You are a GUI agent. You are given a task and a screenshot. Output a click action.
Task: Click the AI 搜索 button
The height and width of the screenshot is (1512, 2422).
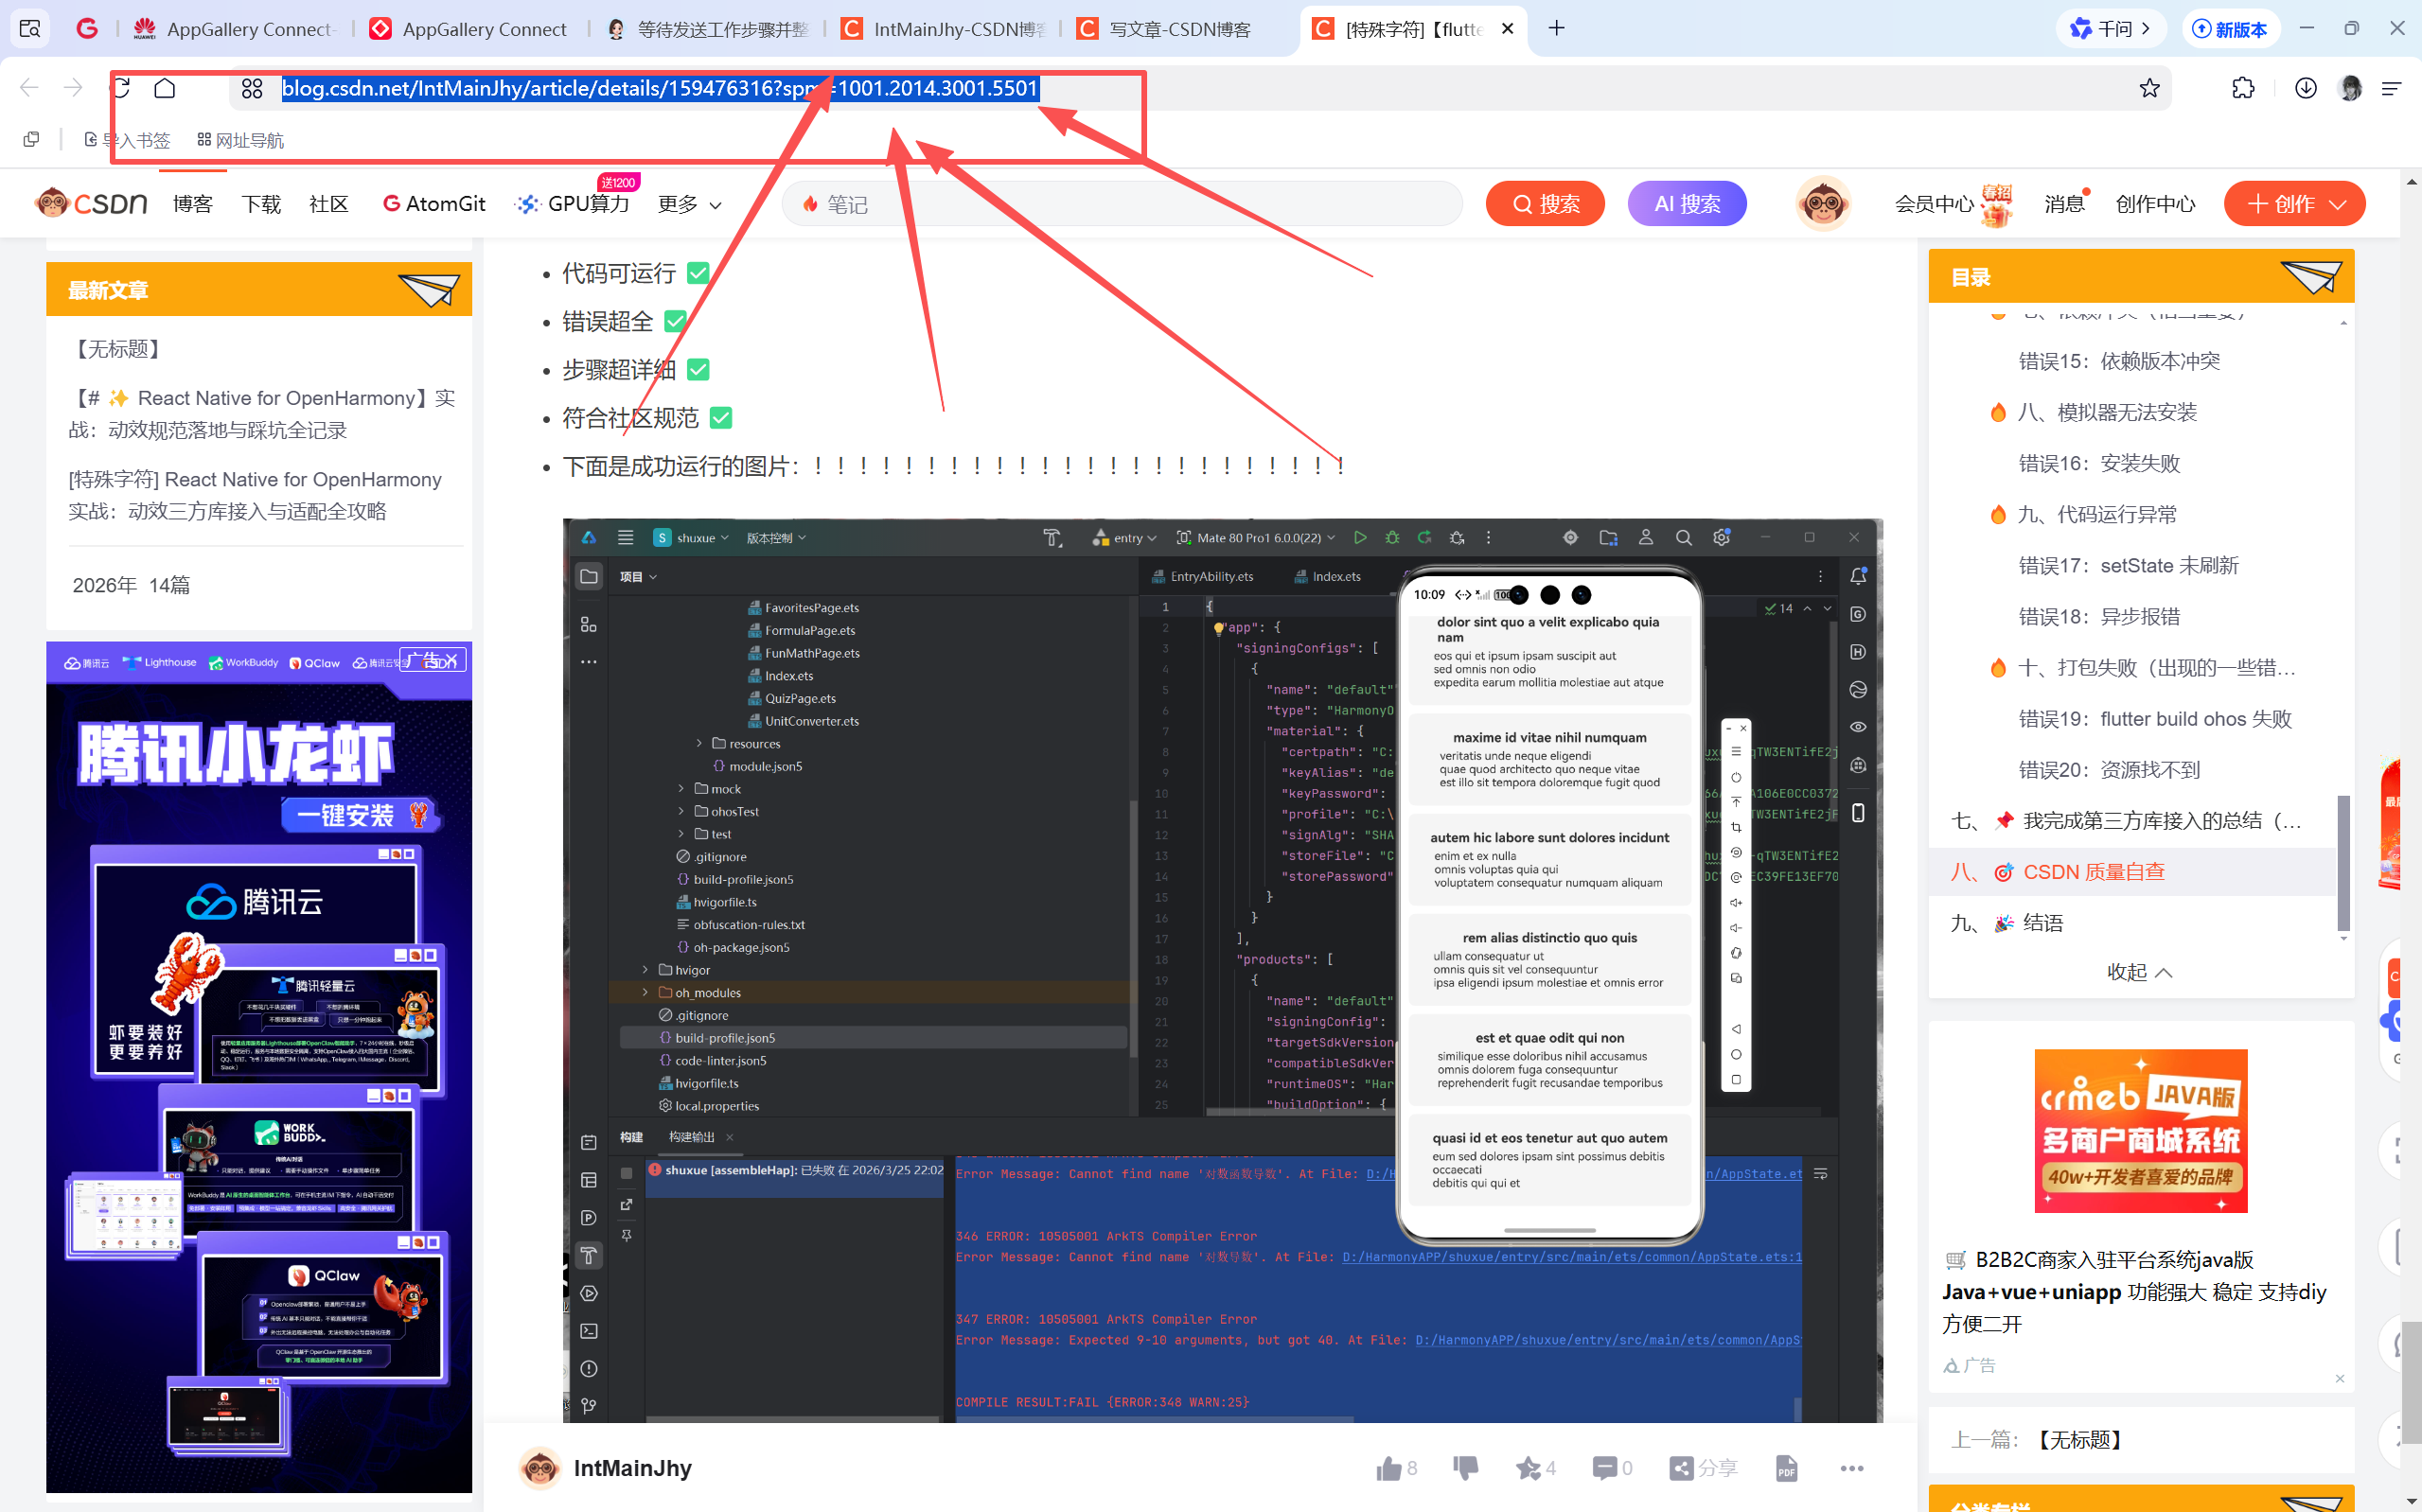[1686, 204]
